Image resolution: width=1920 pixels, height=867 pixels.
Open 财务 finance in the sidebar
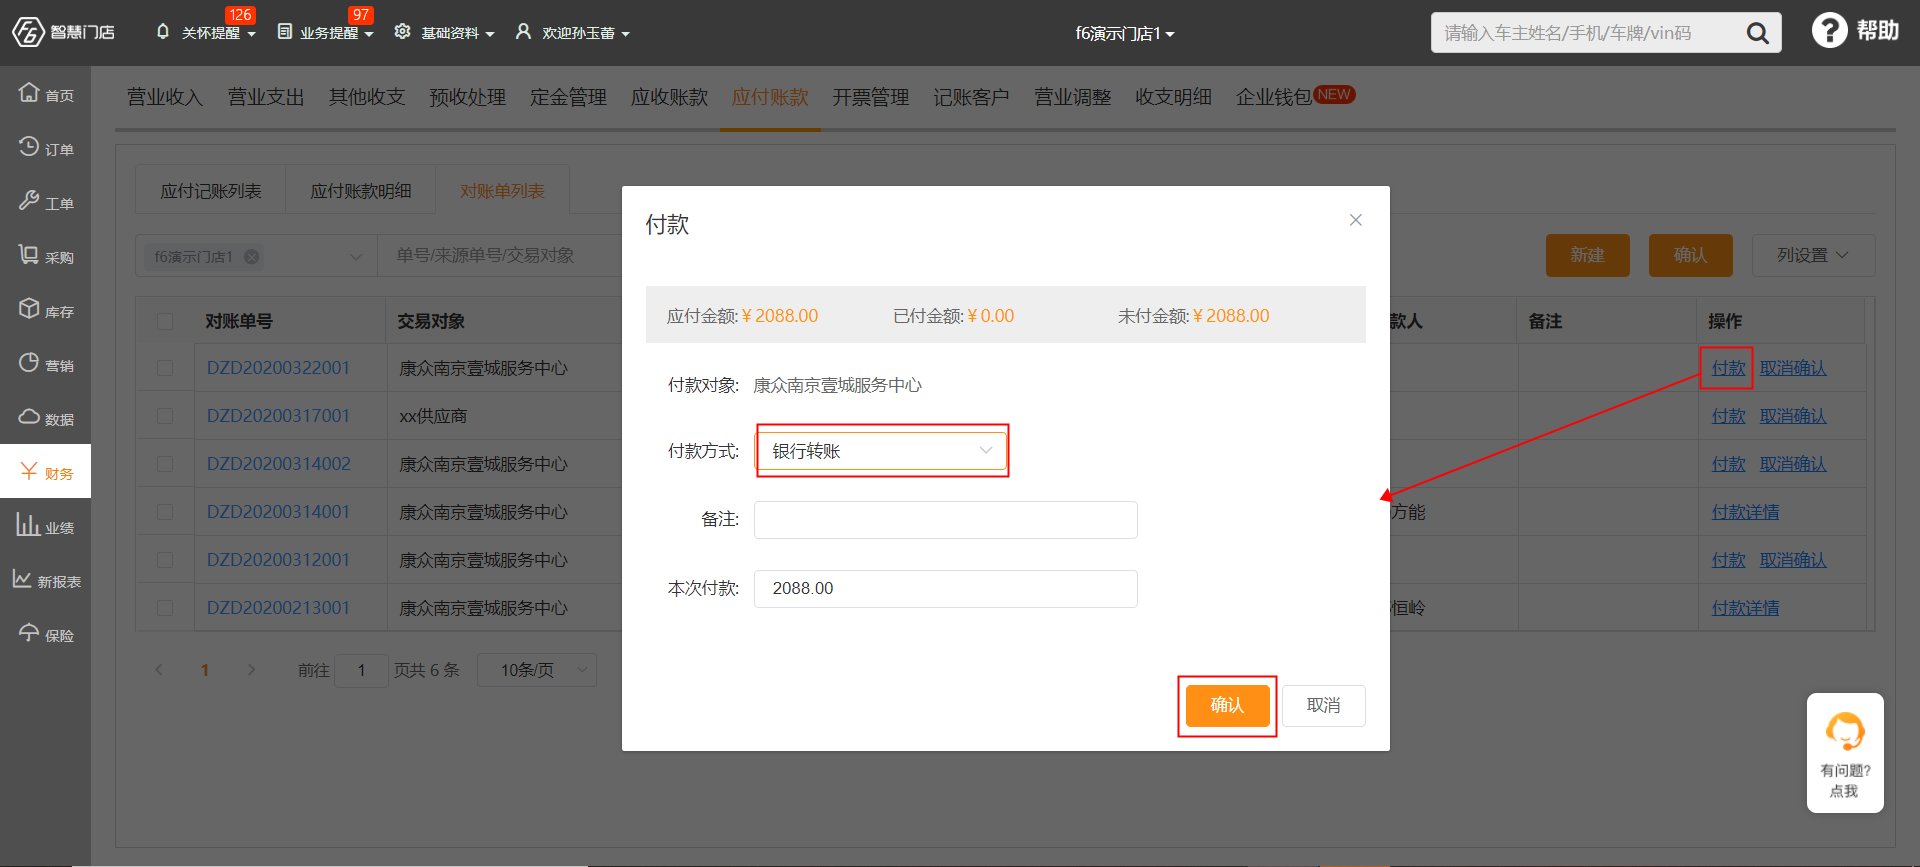point(45,472)
